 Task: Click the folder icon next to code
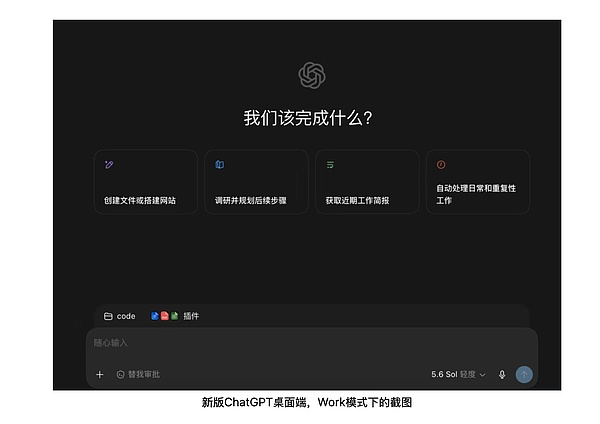[108, 316]
